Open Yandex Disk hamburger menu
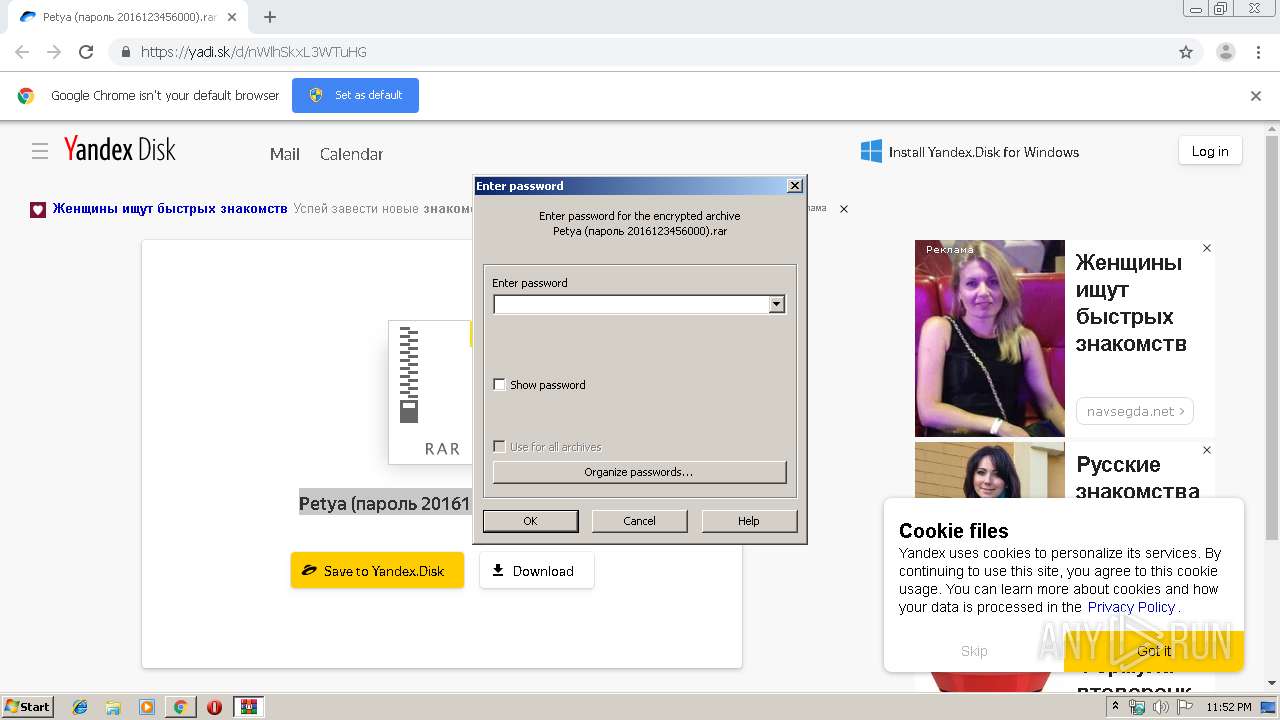This screenshot has width=1280, height=720. 40,151
